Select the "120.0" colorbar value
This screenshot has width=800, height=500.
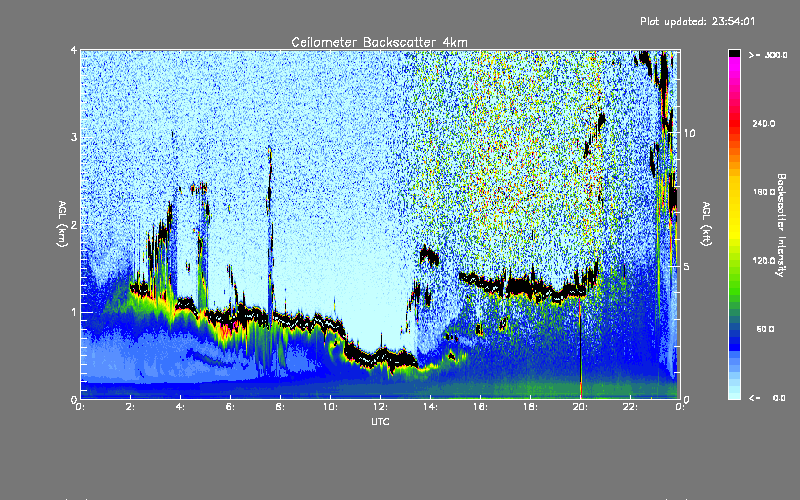click(764, 260)
